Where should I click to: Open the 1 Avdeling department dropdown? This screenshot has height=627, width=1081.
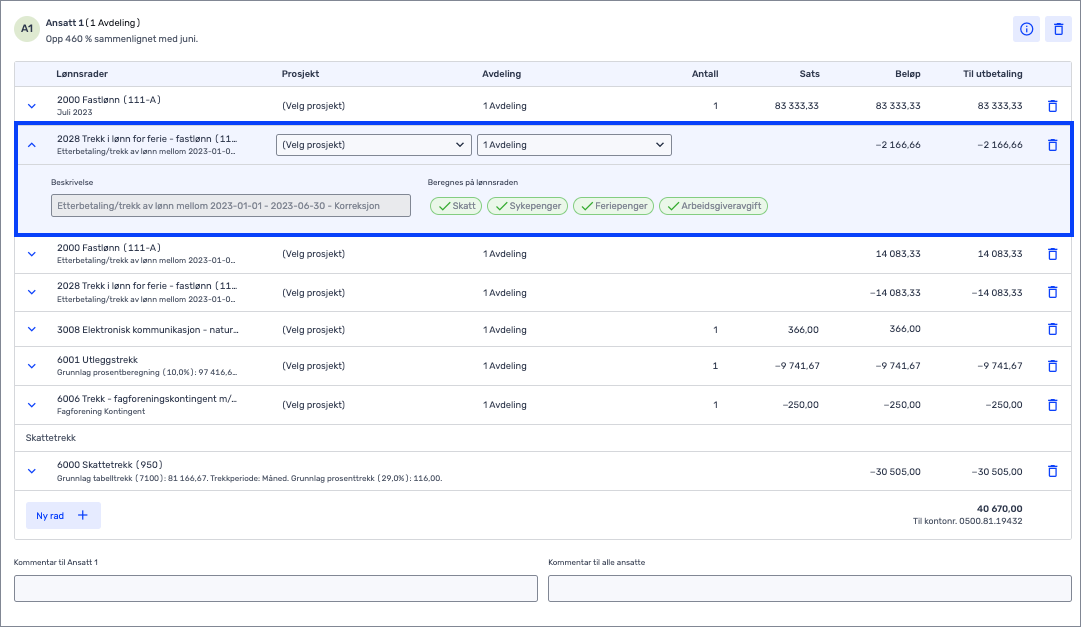point(574,145)
